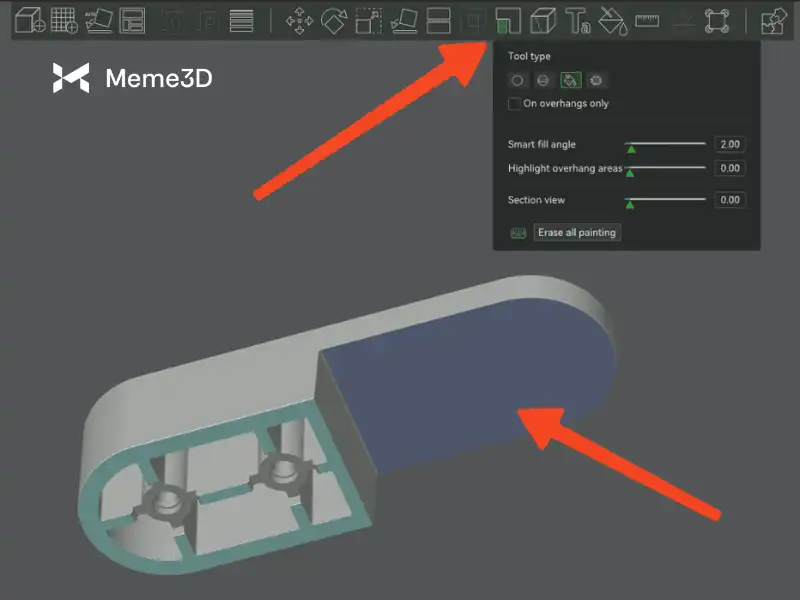The width and height of the screenshot is (800, 600).
Task: Choose the gap fill tool type
Action: [x=597, y=80]
